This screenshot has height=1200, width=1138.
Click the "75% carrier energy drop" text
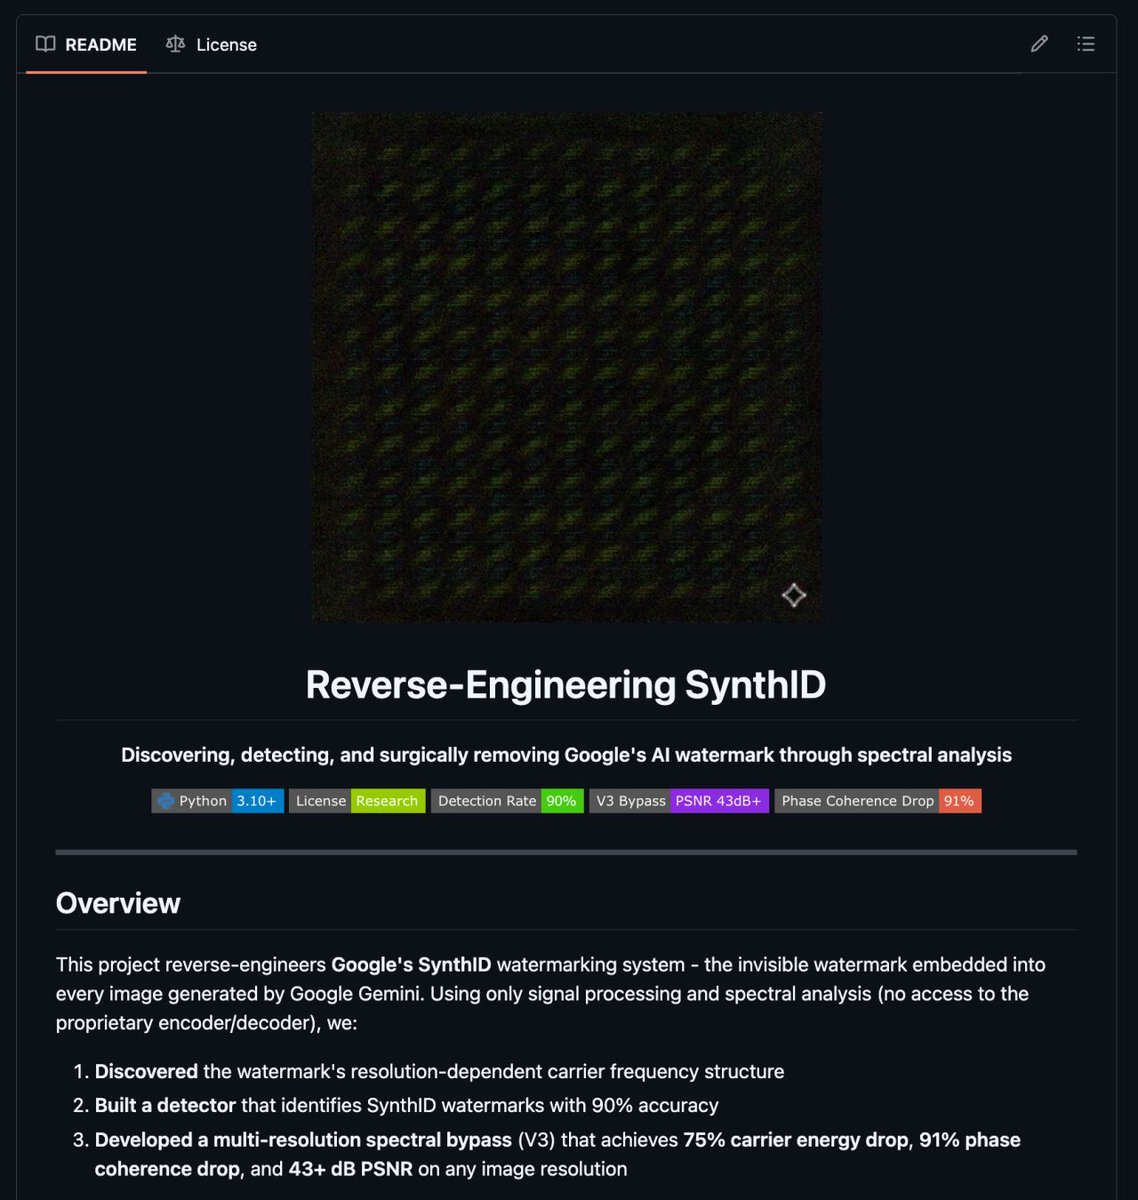(x=796, y=1140)
